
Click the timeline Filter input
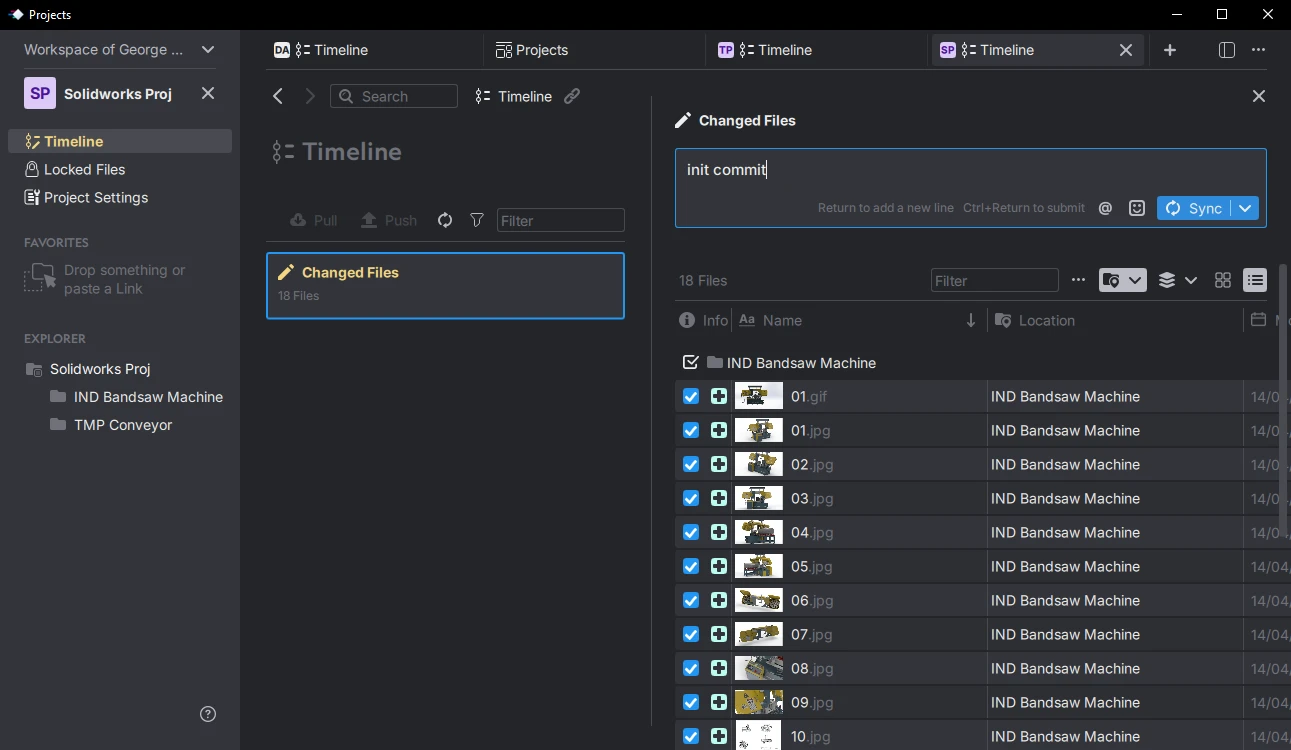click(560, 220)
